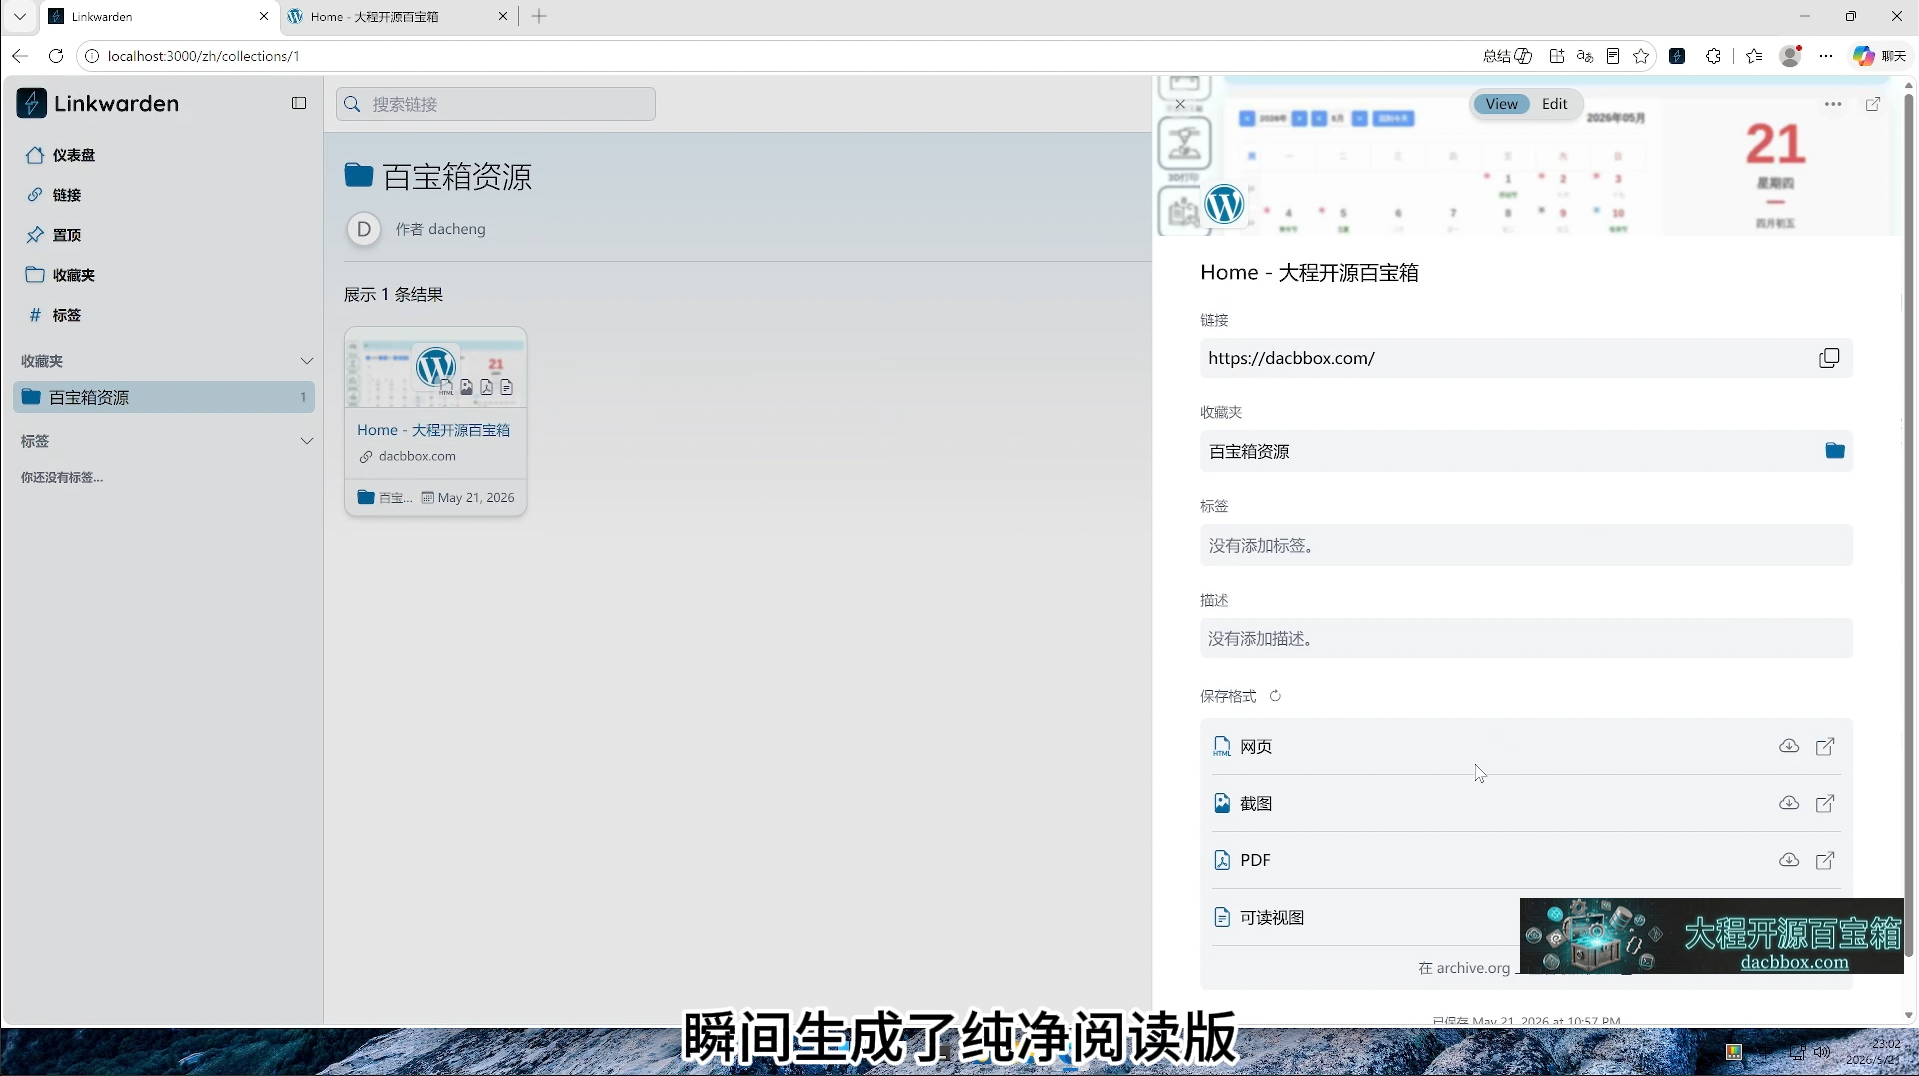Click the 网页 format row label

[1256, 747]
